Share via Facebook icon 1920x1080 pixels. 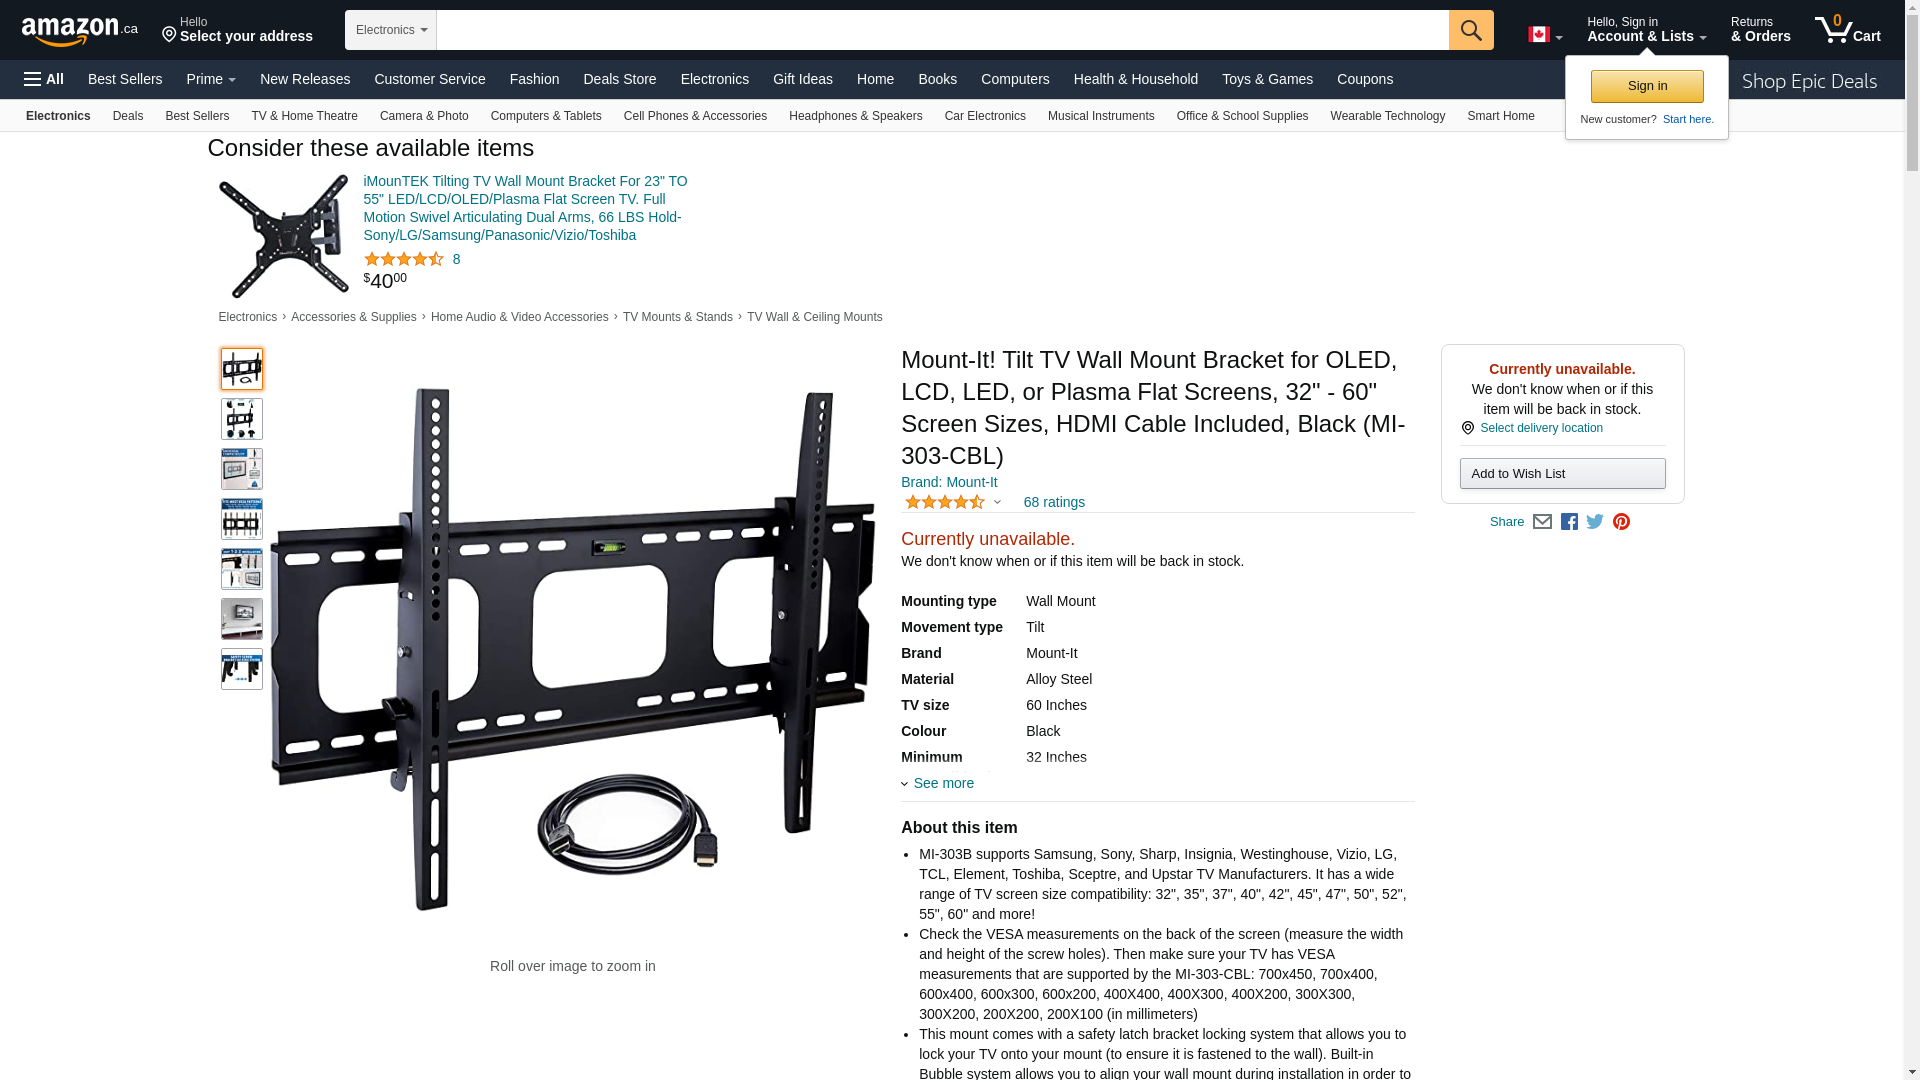[1569, 522]
